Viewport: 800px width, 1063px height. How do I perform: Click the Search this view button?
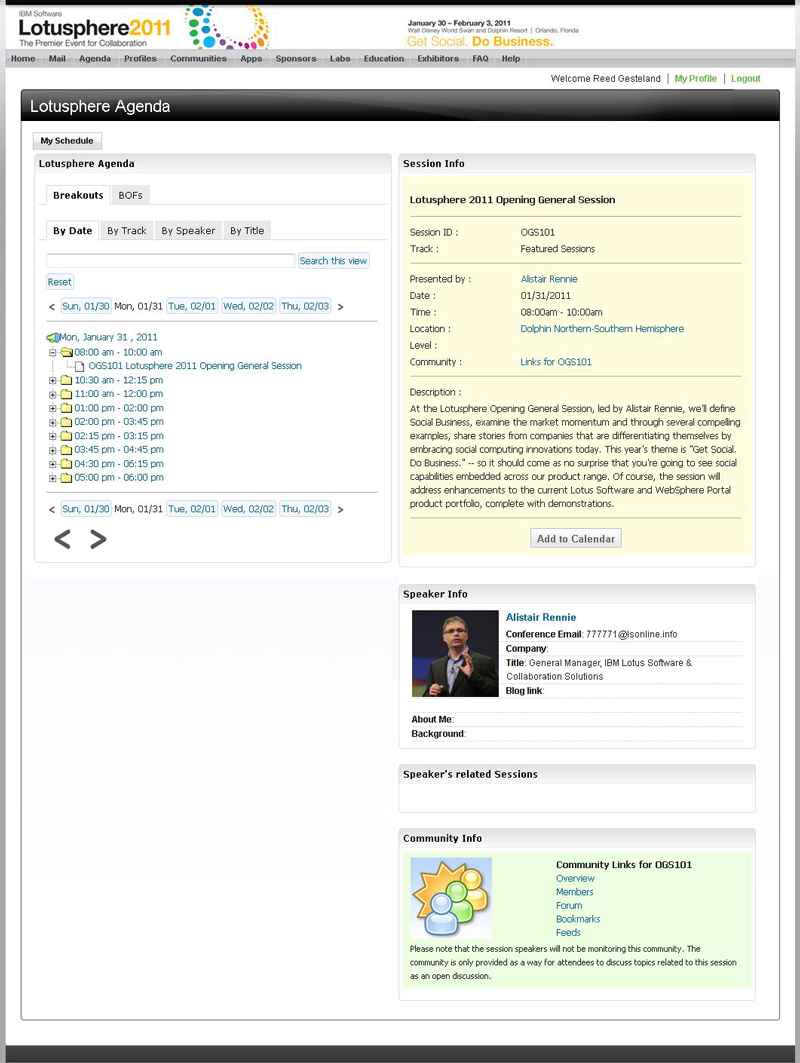point(334,261)
